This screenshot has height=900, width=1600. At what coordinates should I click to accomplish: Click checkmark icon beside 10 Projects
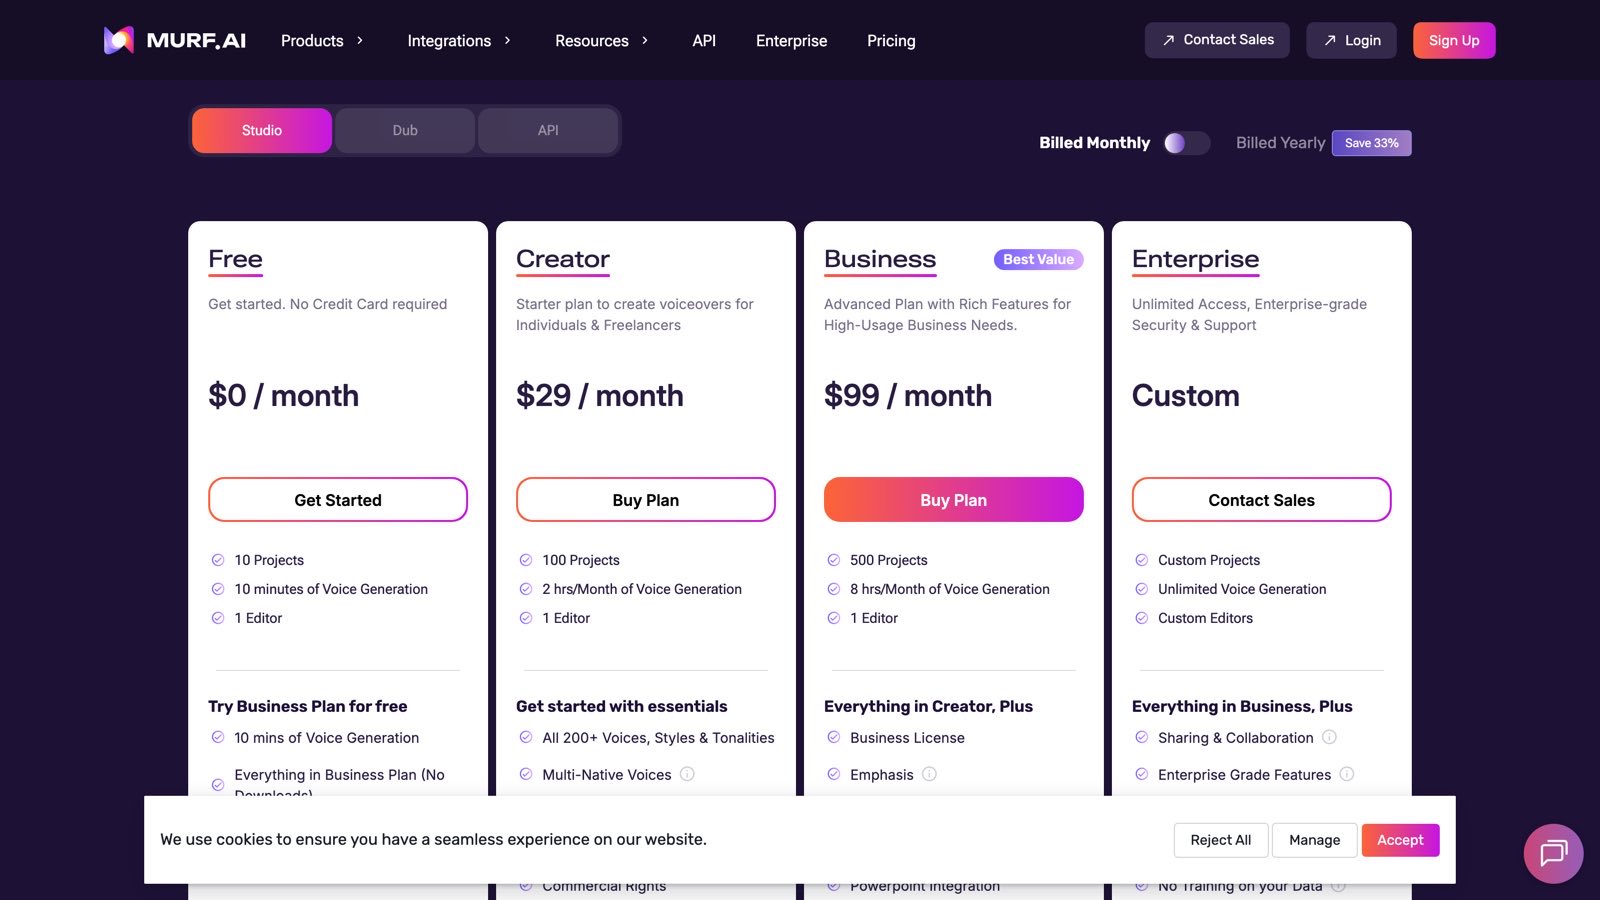coord(218,560)
